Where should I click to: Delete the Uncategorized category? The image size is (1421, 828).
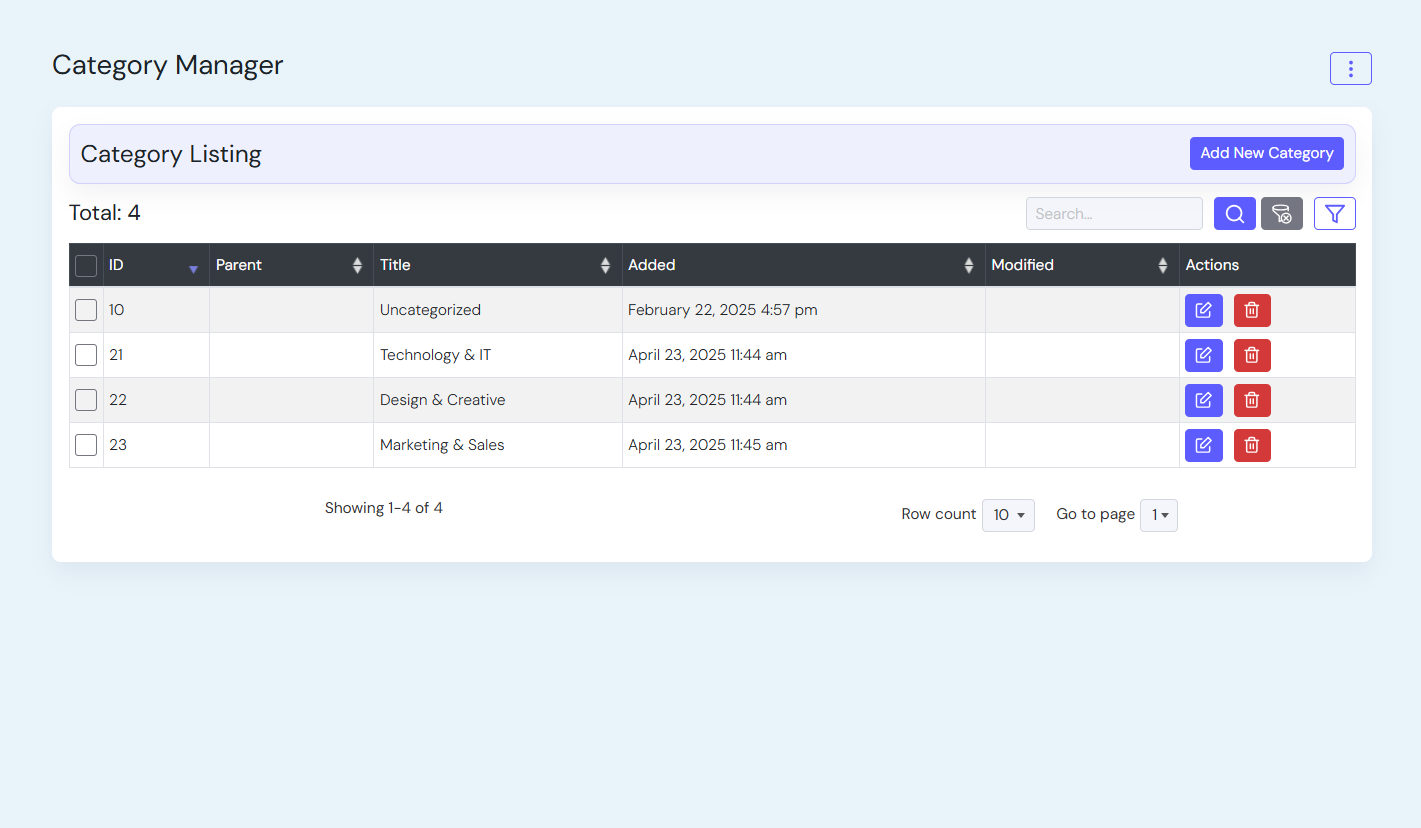click(1251, 311)
